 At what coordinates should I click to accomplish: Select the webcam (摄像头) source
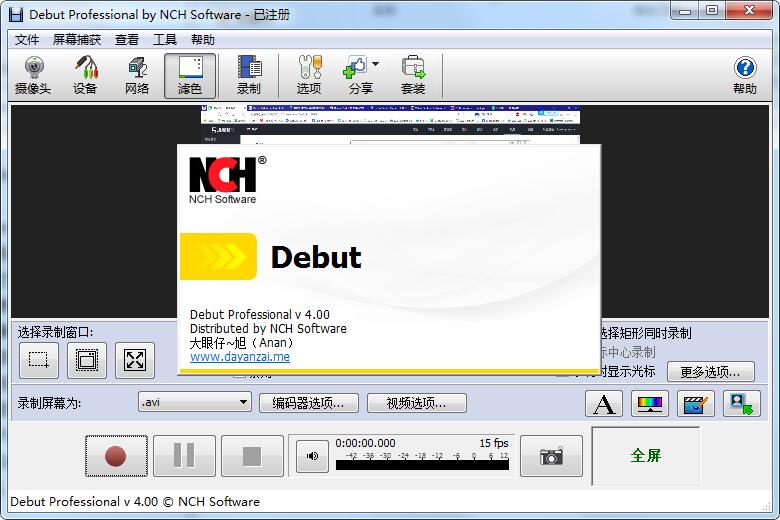(x=33, y=76)
